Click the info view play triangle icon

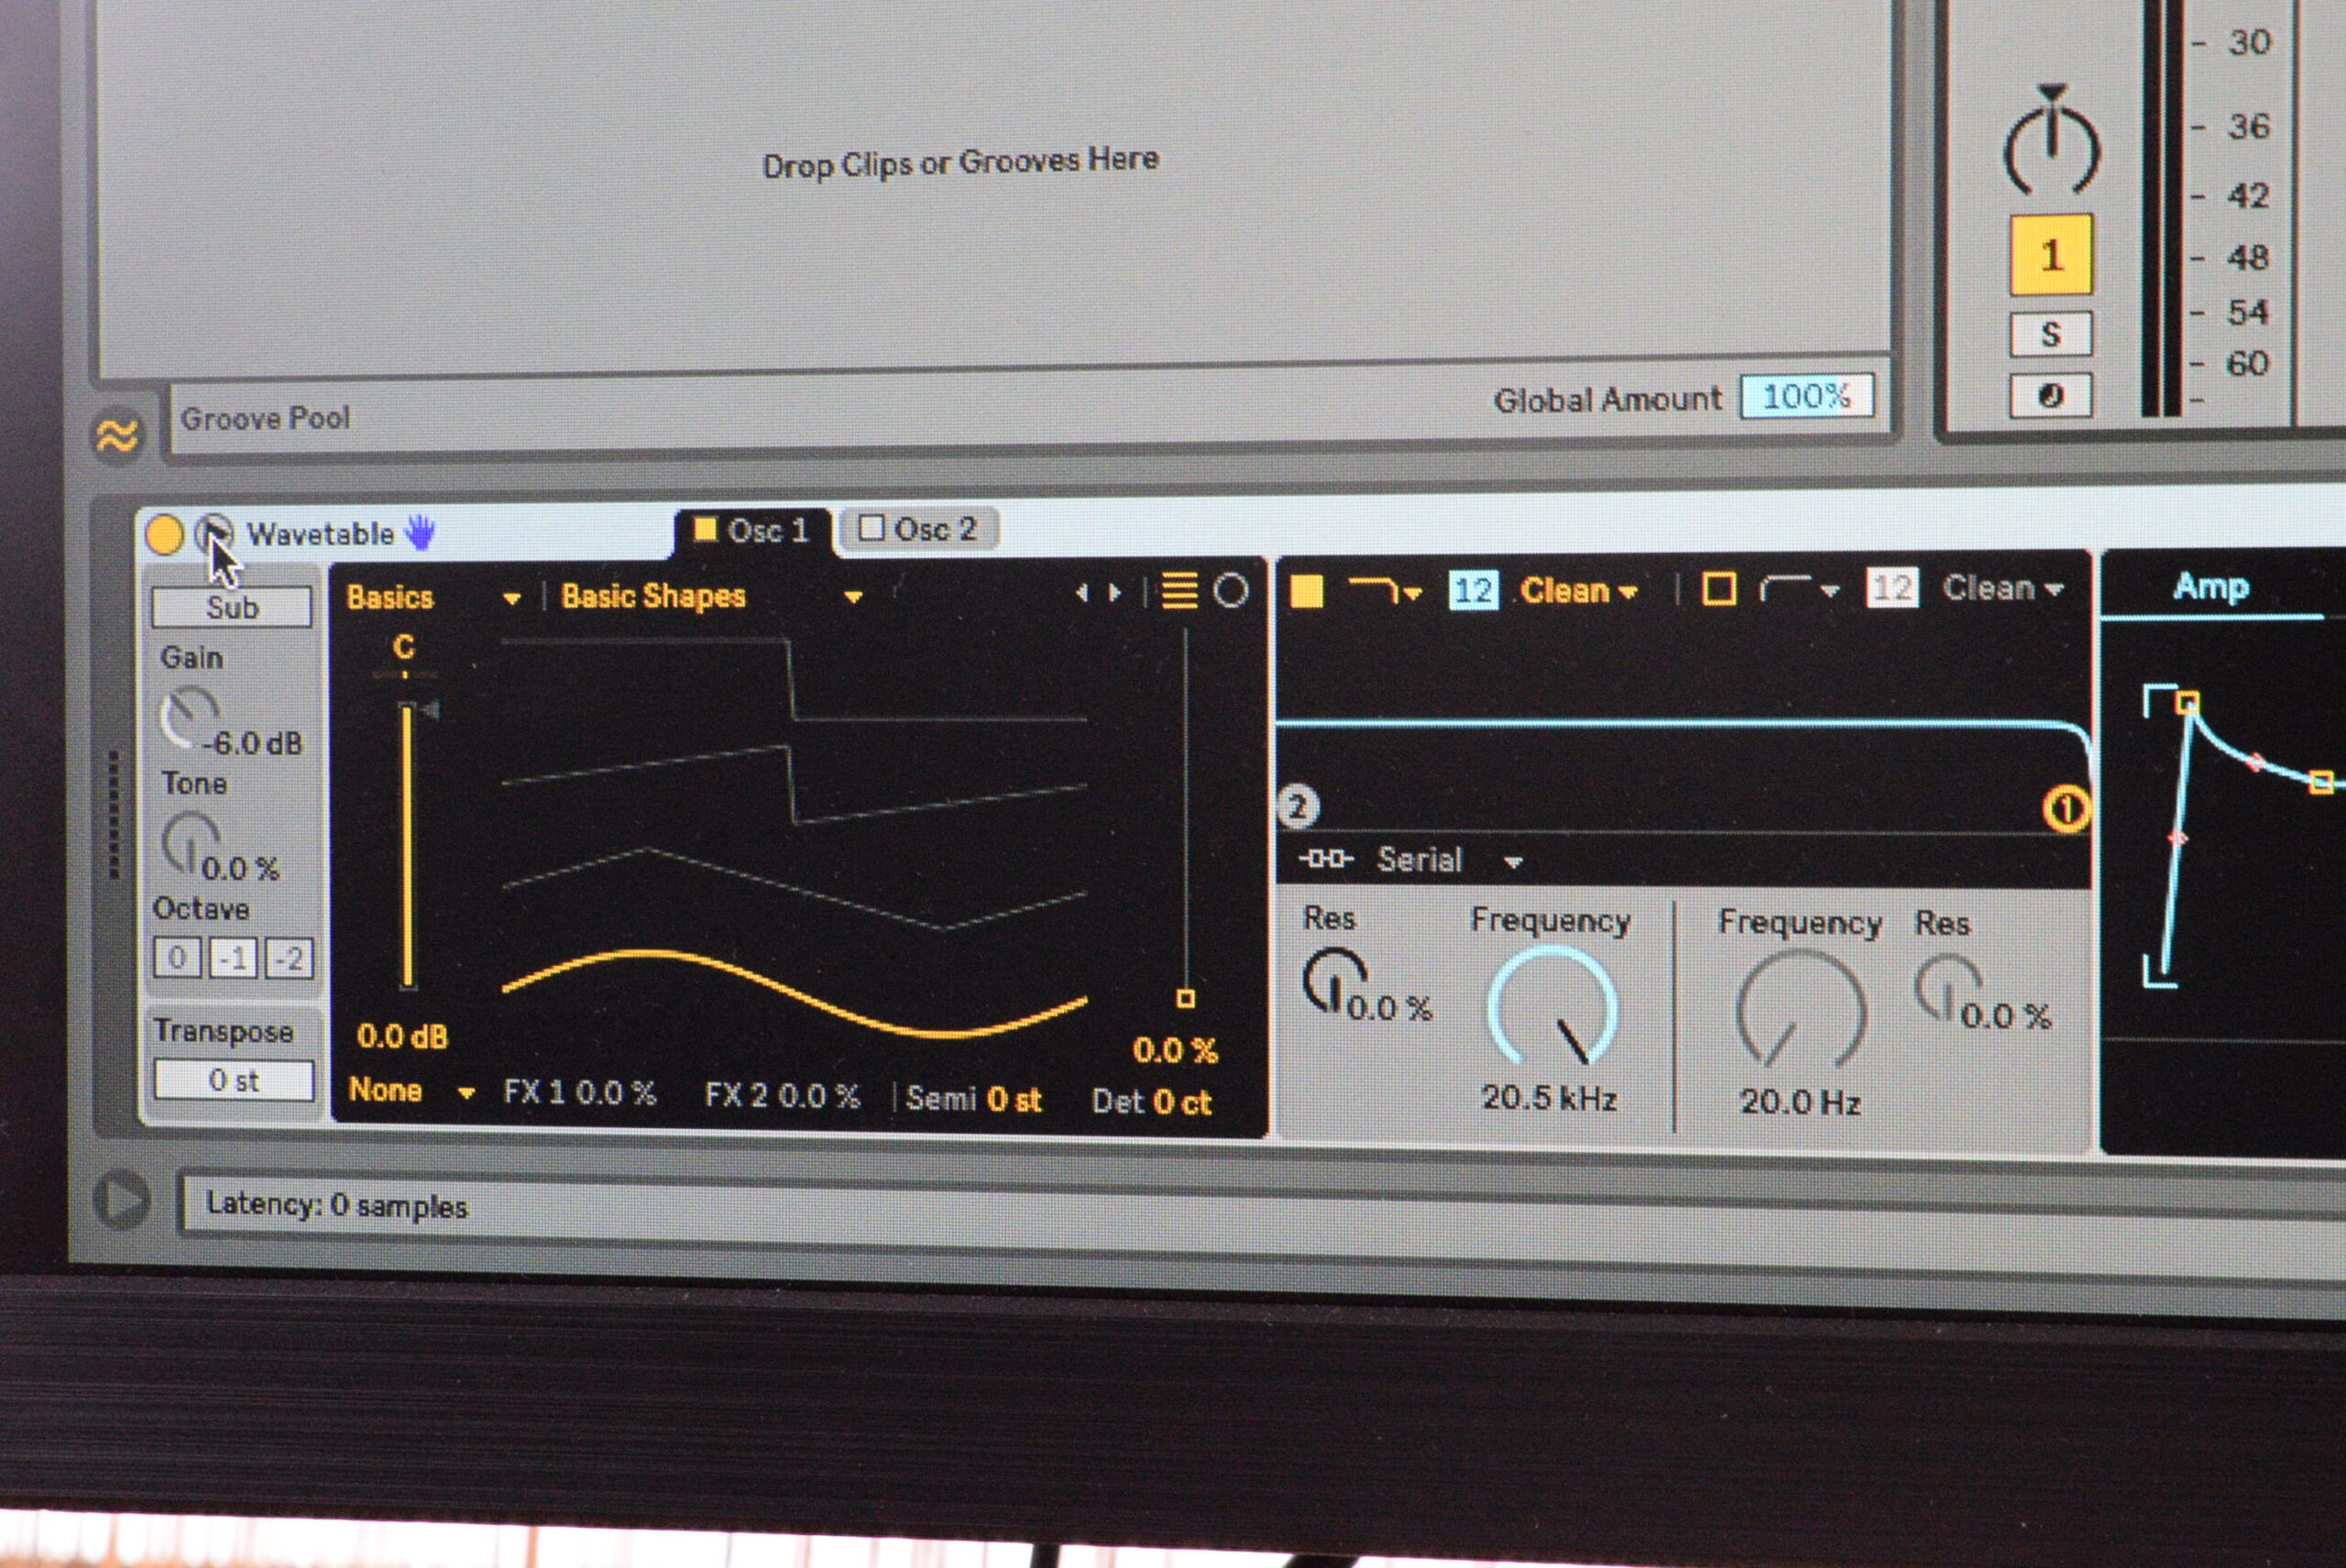pyautogui.click(x=122, y=1199)
